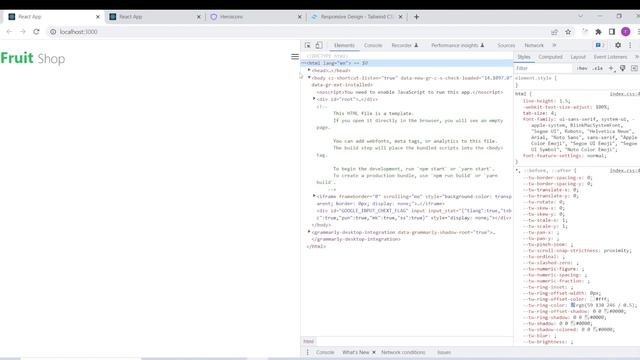640x360 pixels.
Task: Open the Event Listeners tab
Action: [x=610, y=57]
